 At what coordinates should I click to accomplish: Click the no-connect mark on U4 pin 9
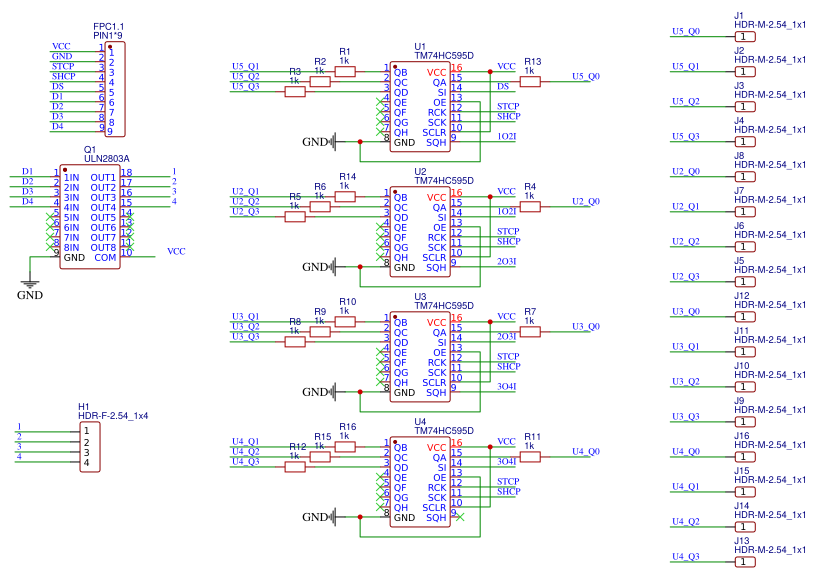click(460, 517)
